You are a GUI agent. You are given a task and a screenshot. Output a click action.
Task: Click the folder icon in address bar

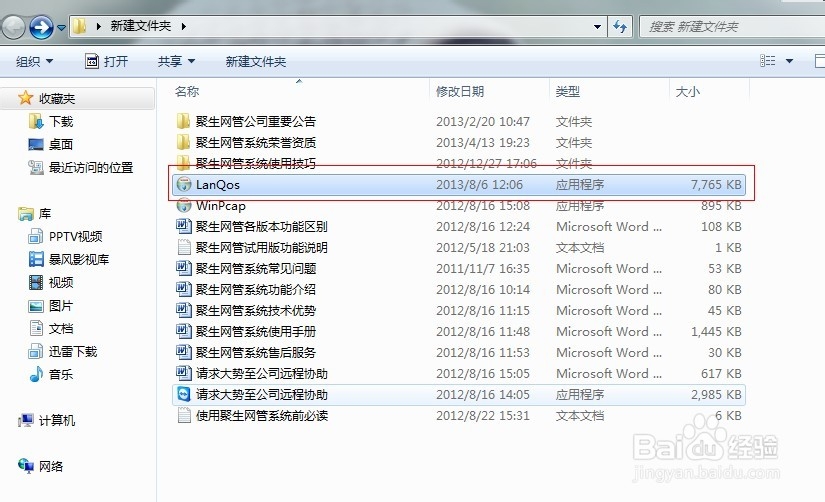click(79, 26)
